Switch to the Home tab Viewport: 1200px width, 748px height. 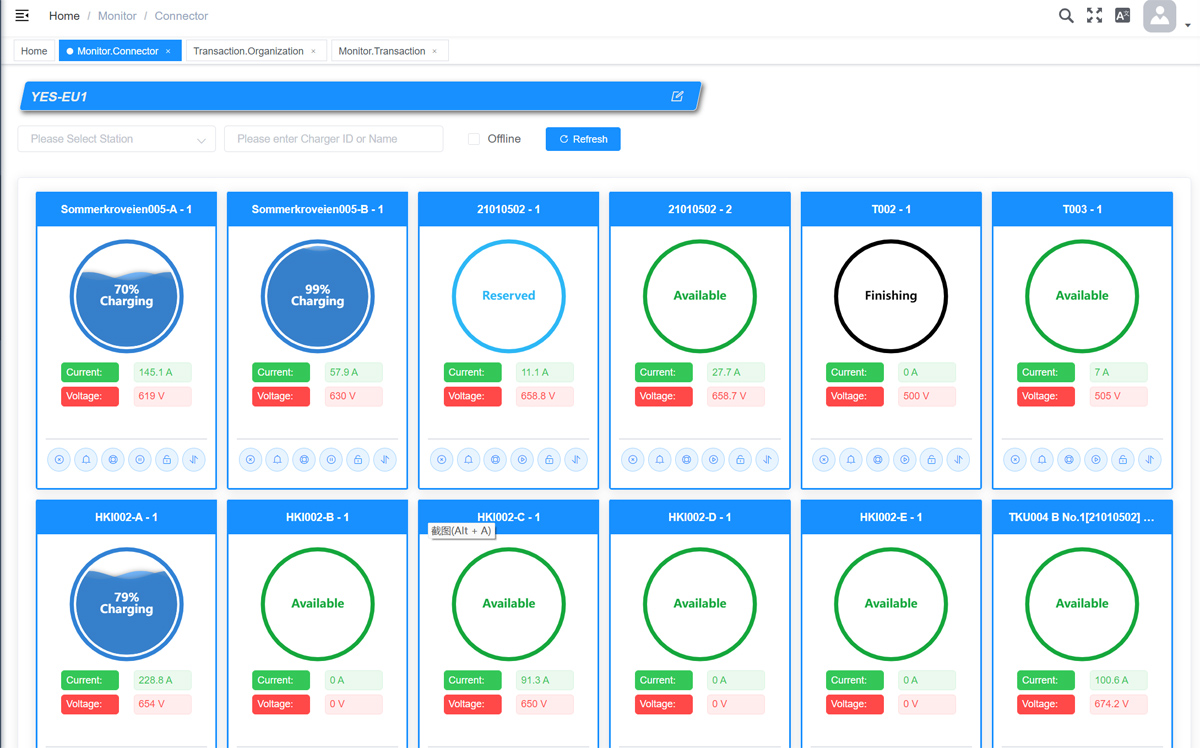click(x=34, y=51)
